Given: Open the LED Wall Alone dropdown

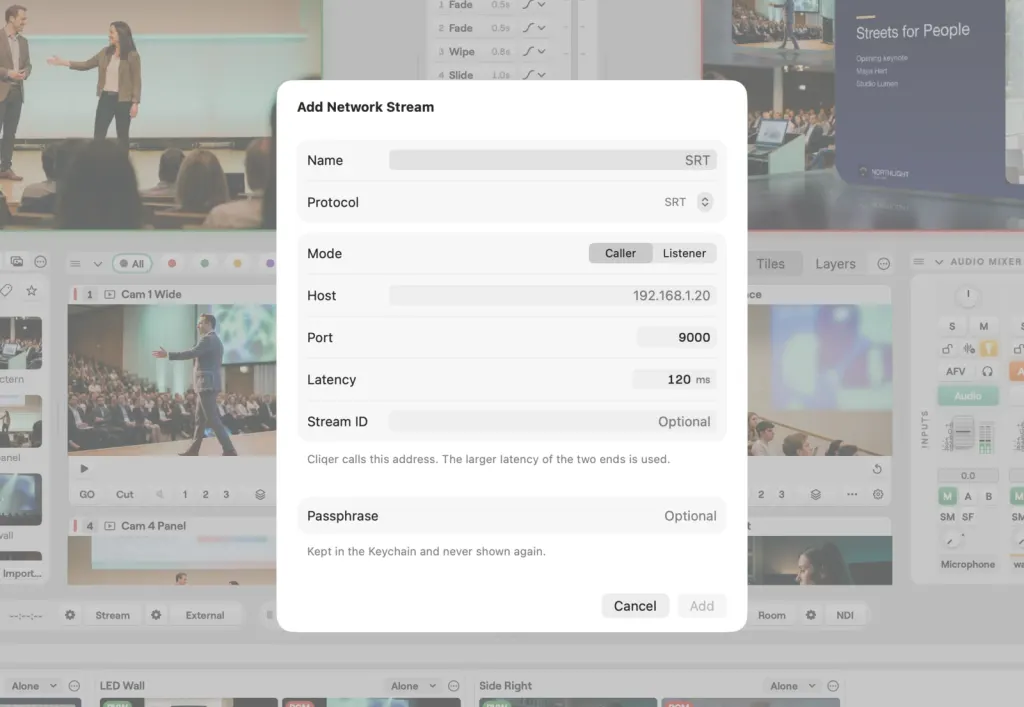Looking at the screenshot, I should [x=413, y=685].
